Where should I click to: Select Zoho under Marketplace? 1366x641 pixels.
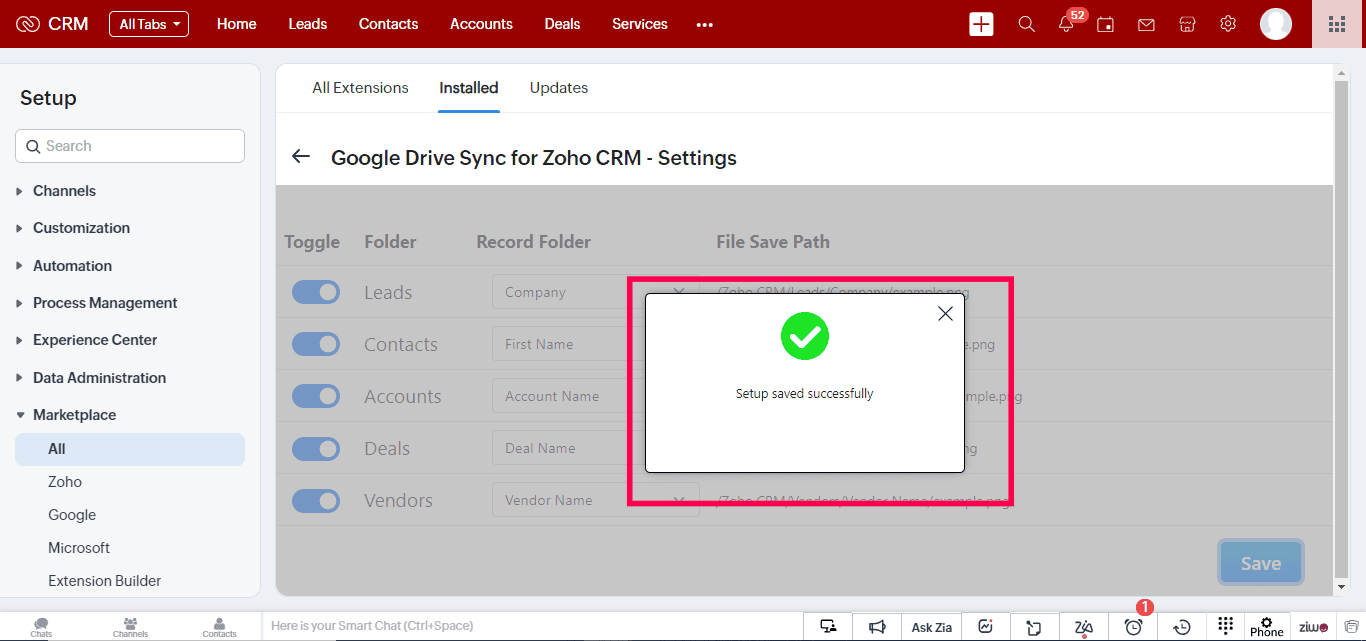(65, 482)
